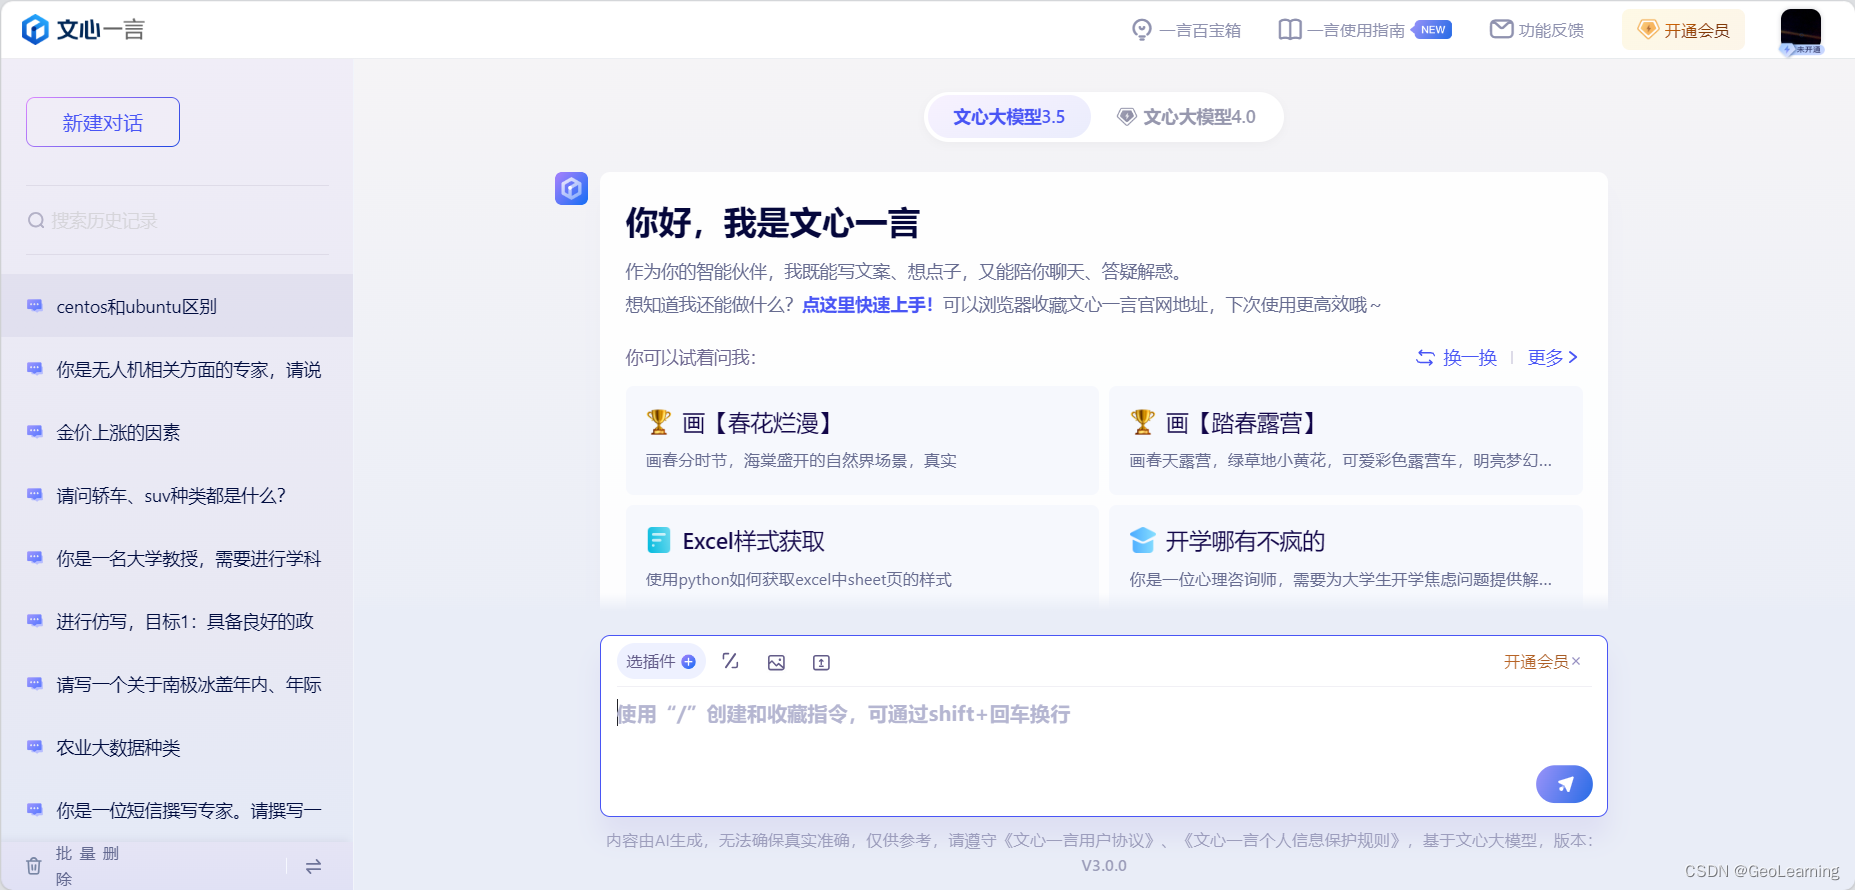Open chat '请写一个关于南极冰盖年内'

coord(177,684)
